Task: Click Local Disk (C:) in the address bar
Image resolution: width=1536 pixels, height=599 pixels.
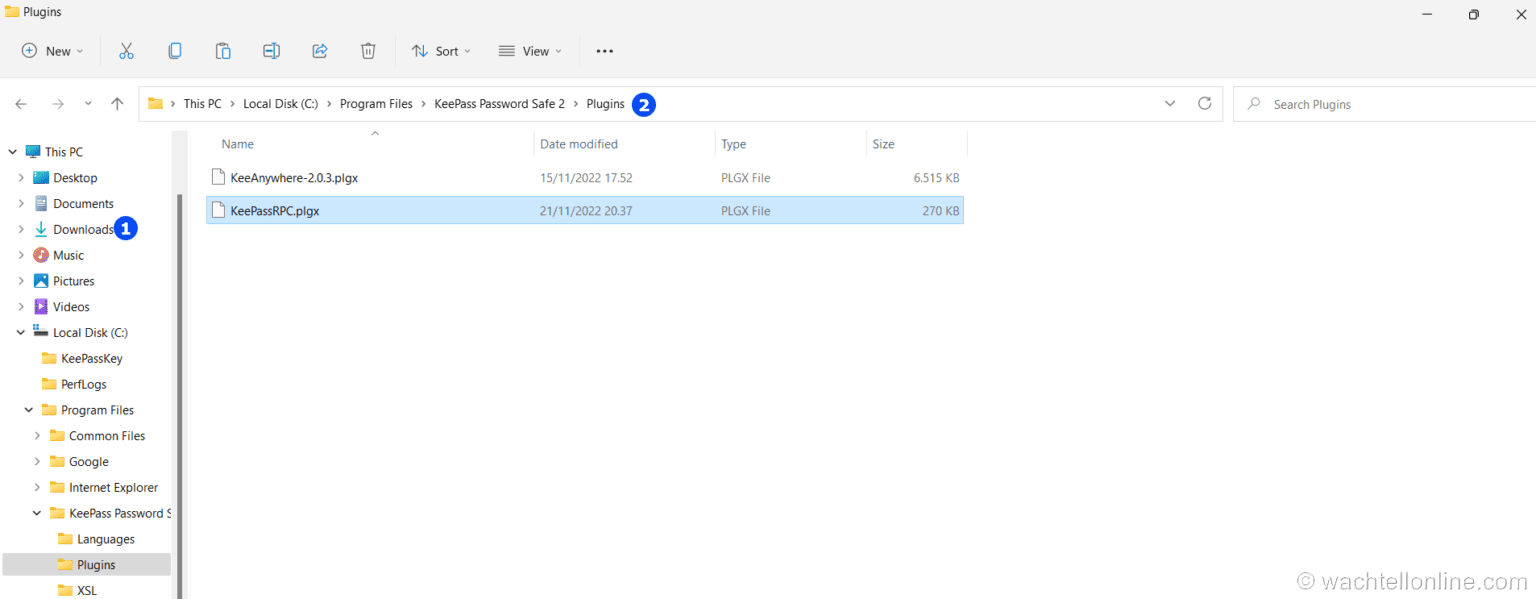Action: [281, 103]
